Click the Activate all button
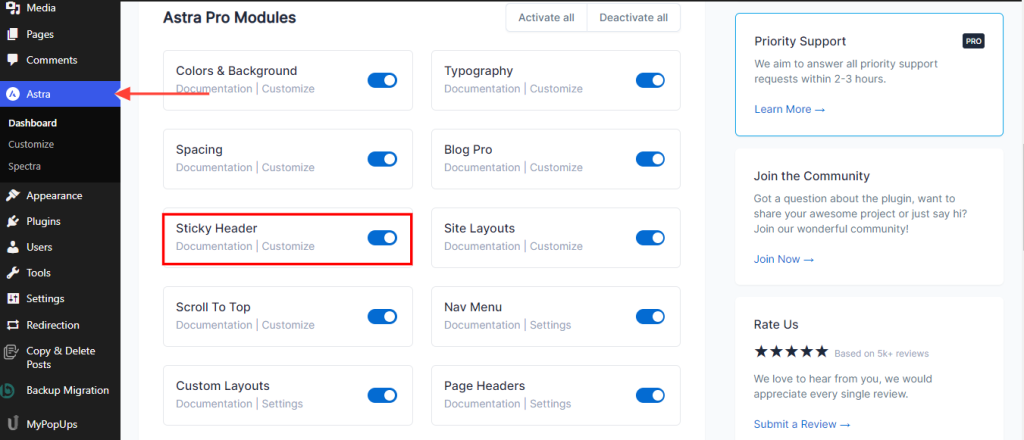1024x440 pixels. [547, 18]
